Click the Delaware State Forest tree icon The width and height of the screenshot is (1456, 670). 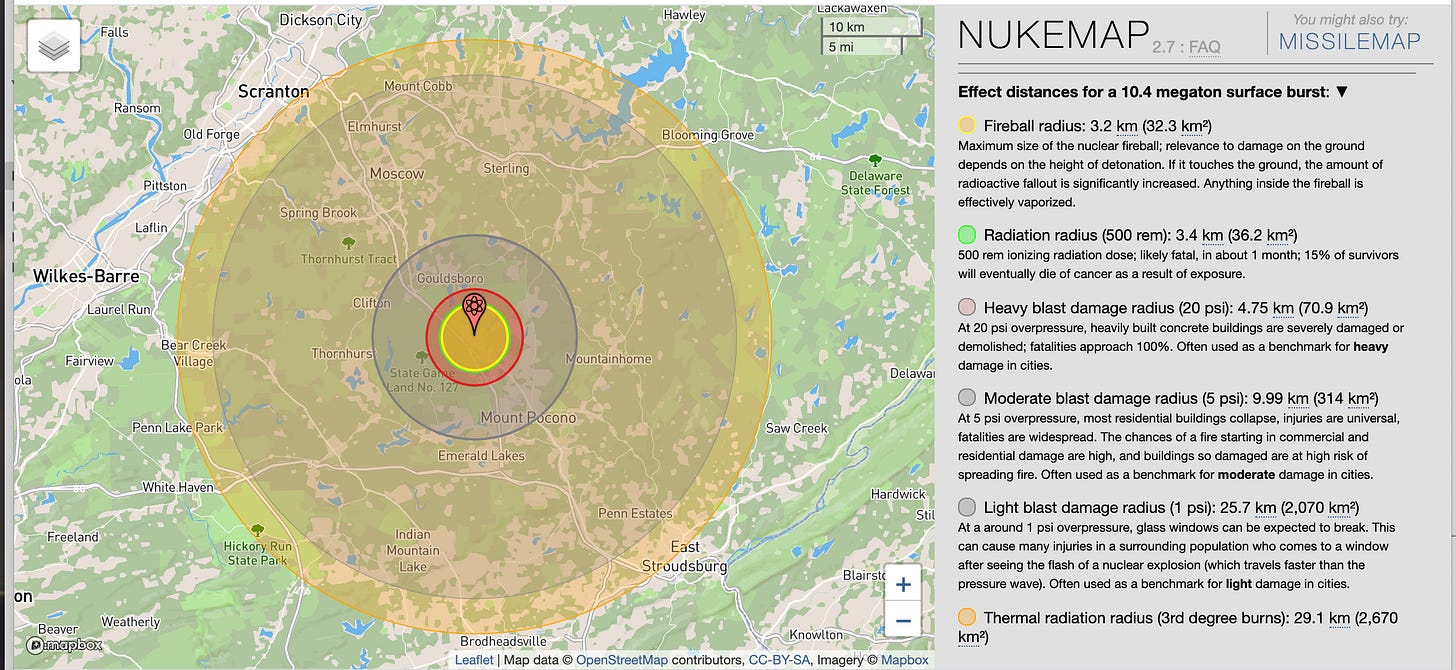click(876, 160)
